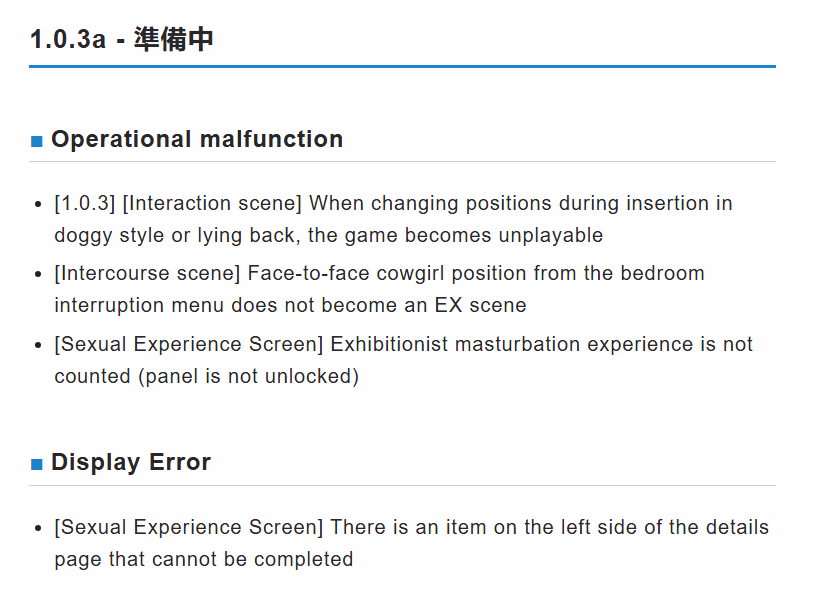Click the bullet dot in the Display Error list
The height and width of the screenshot is (603, 835).
(38, 529)
